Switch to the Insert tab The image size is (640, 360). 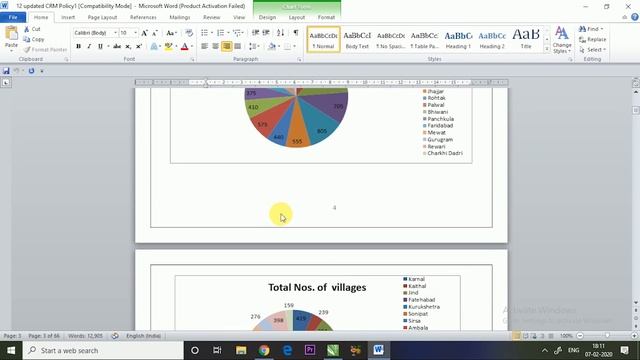point(68,17)
